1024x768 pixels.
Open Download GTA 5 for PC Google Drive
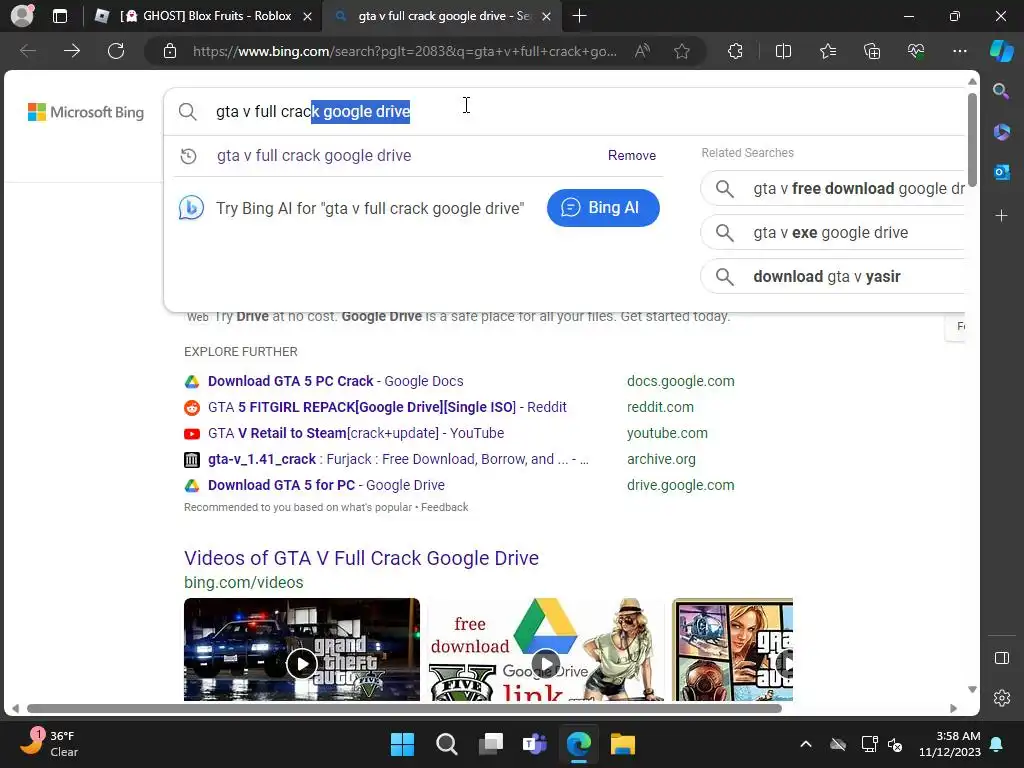pyautogui.click(x=326, y=485)
